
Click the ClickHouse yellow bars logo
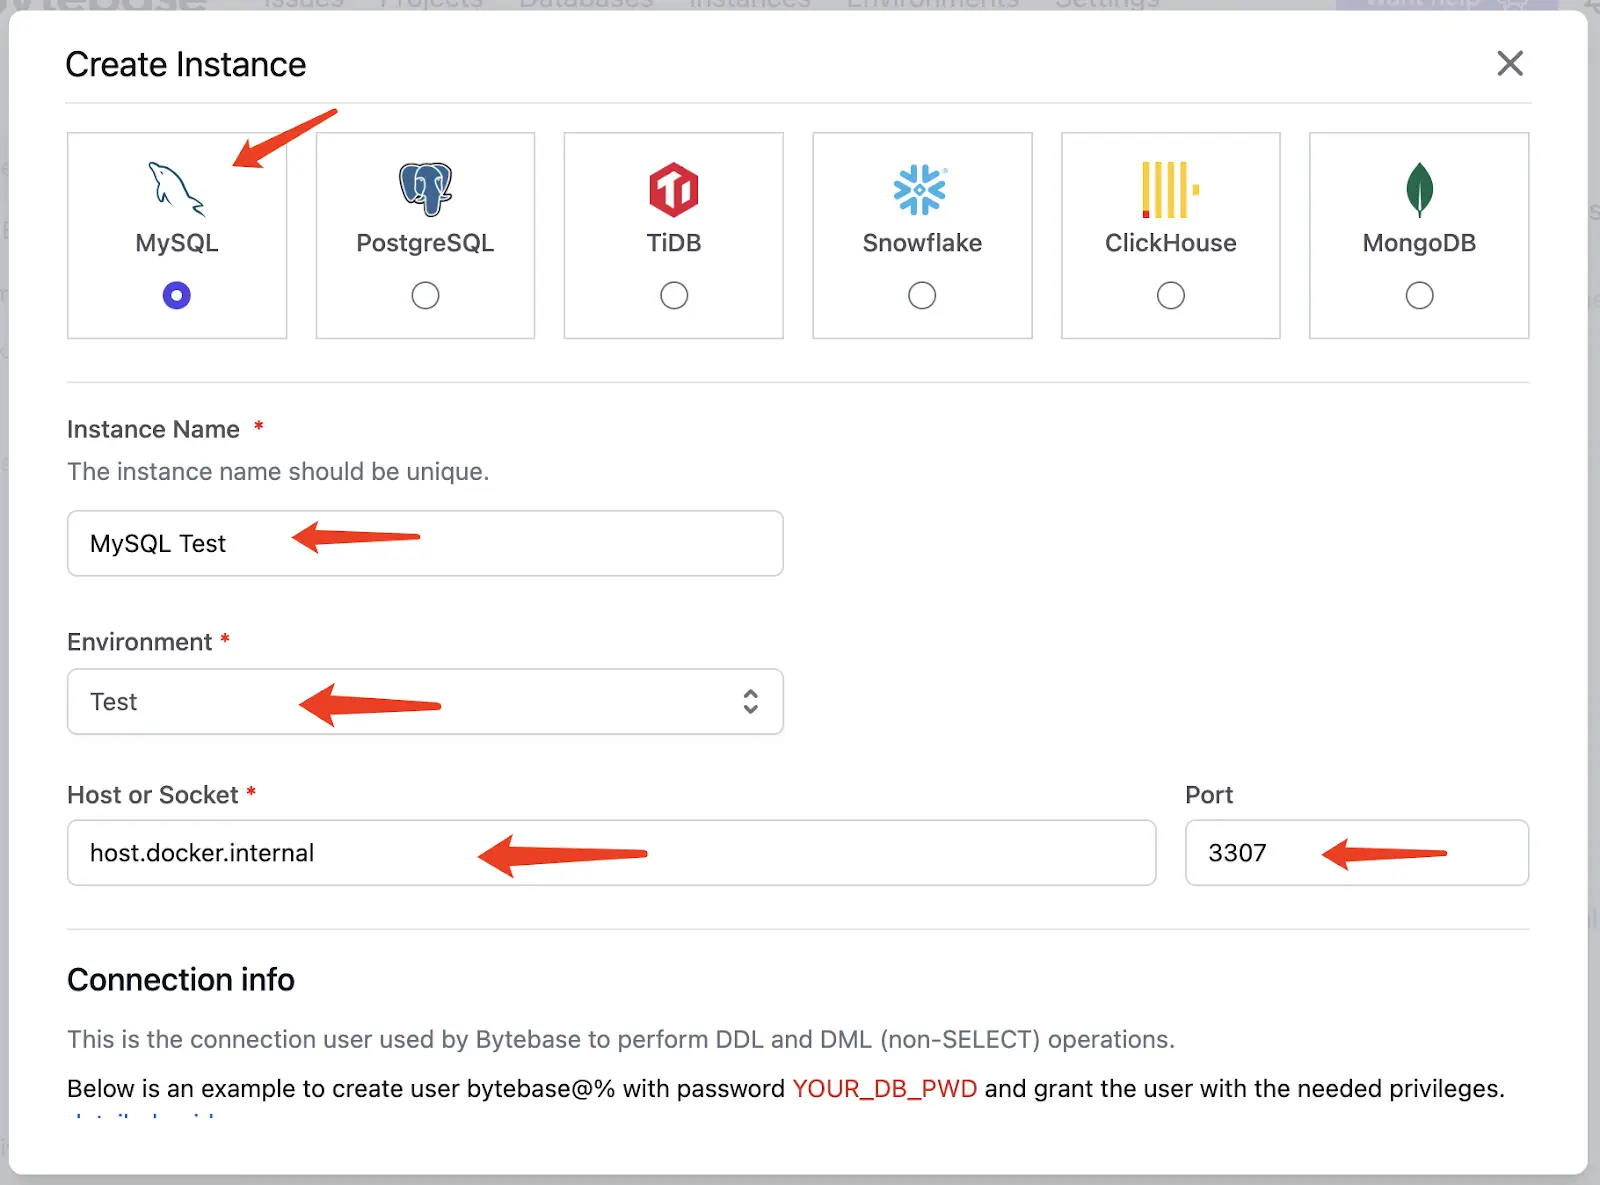(1170, 189)
